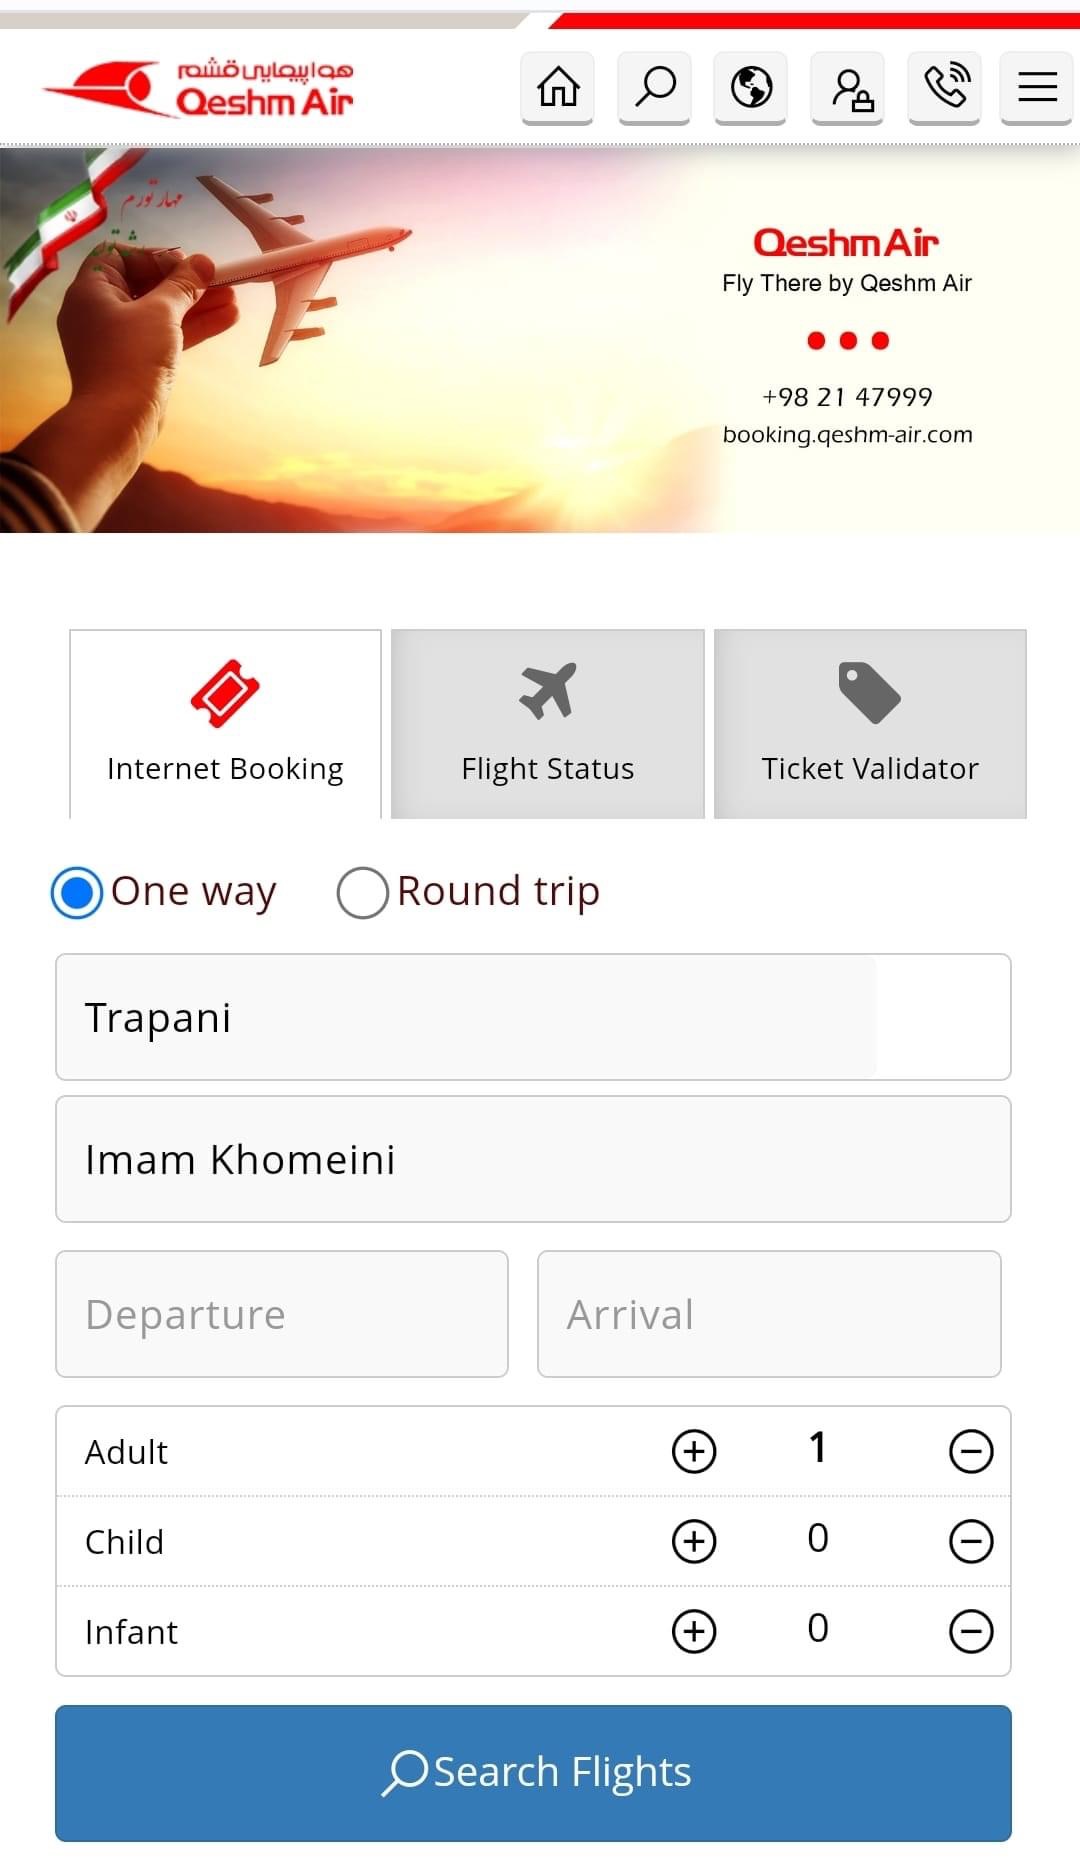Select the Round trip option

click(x=363, y=892)
